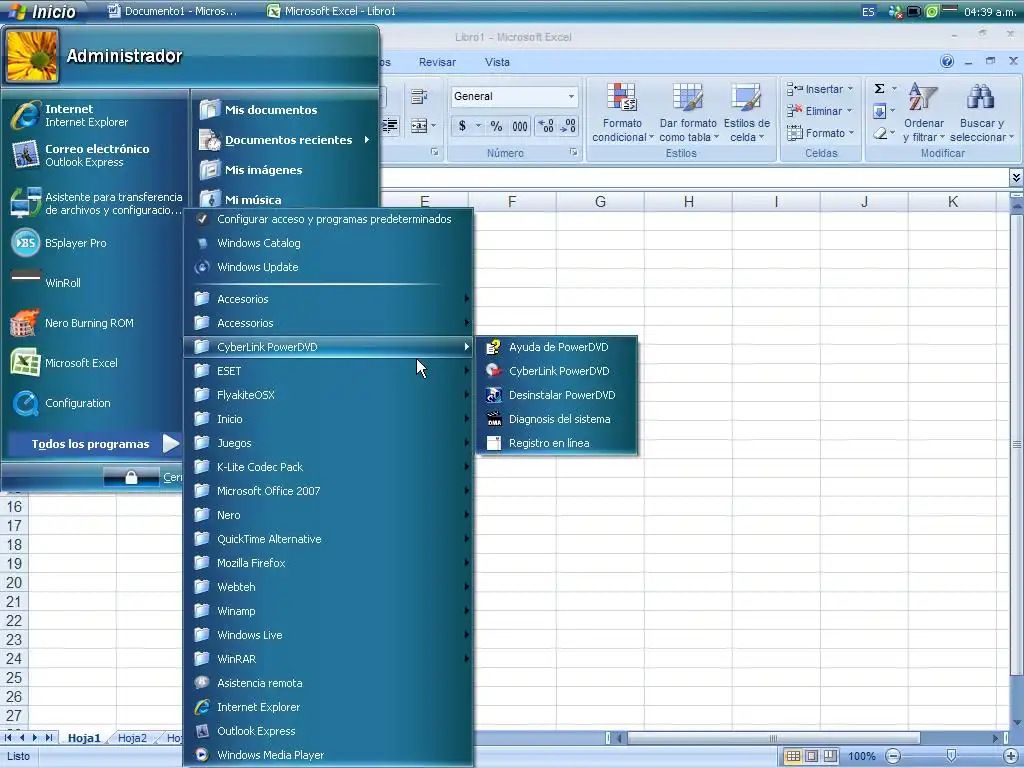The width and height of the screenshot is (1024, 768).
Task: Apply thousands separator style (000)
Action: coord(520,126)
